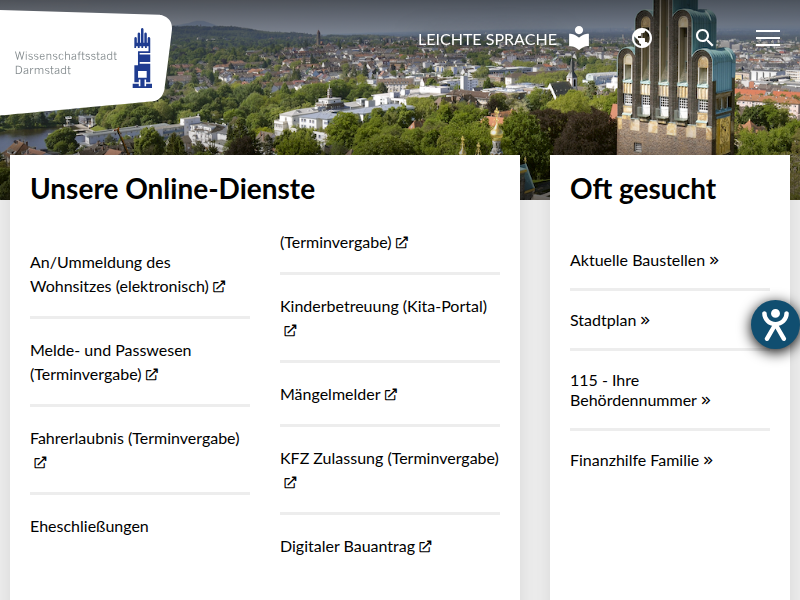
Task: Open Fahrerlaubnis Terminvergabe link
Action: [x=134, y=438]
